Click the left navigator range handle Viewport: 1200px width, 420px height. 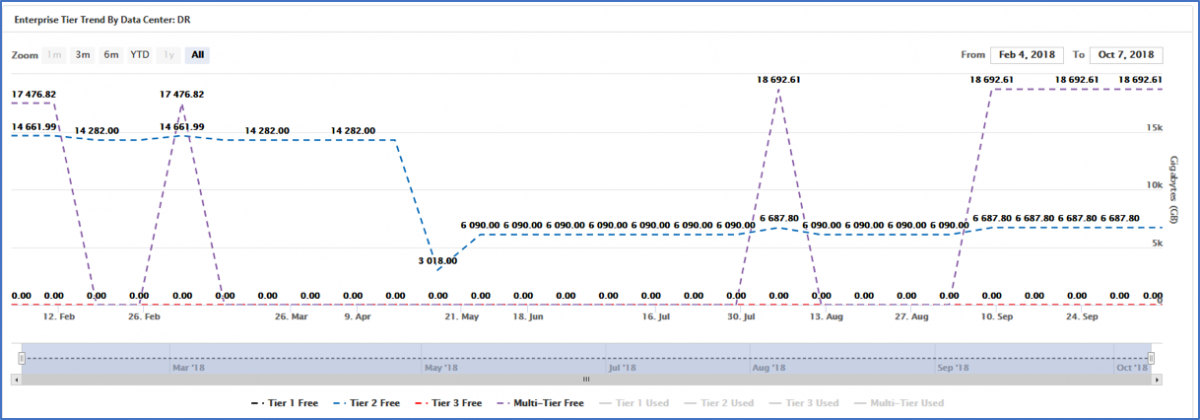20,357
